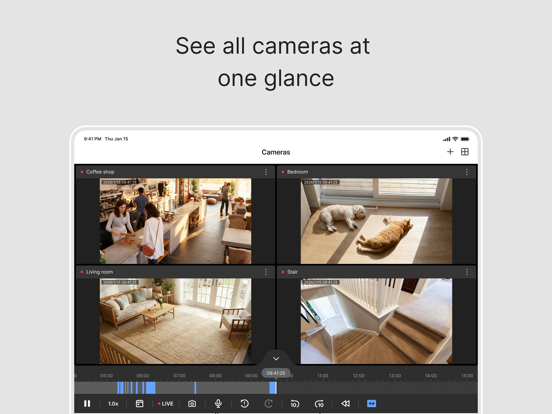552x414 pixels.
Task: Switch to LIVE view
Action: (x=165, y=404)
